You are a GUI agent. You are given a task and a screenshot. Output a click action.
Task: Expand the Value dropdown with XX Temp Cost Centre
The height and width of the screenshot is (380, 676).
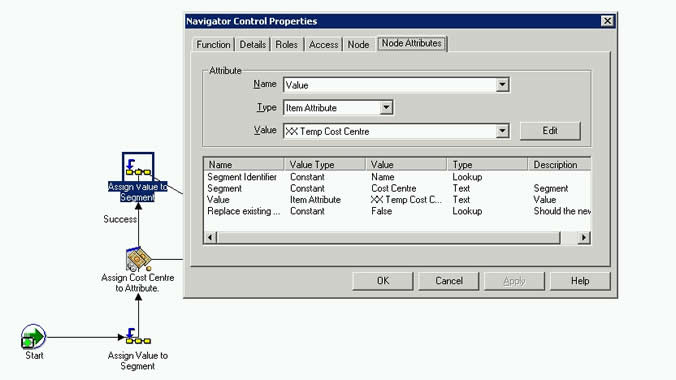502,131
